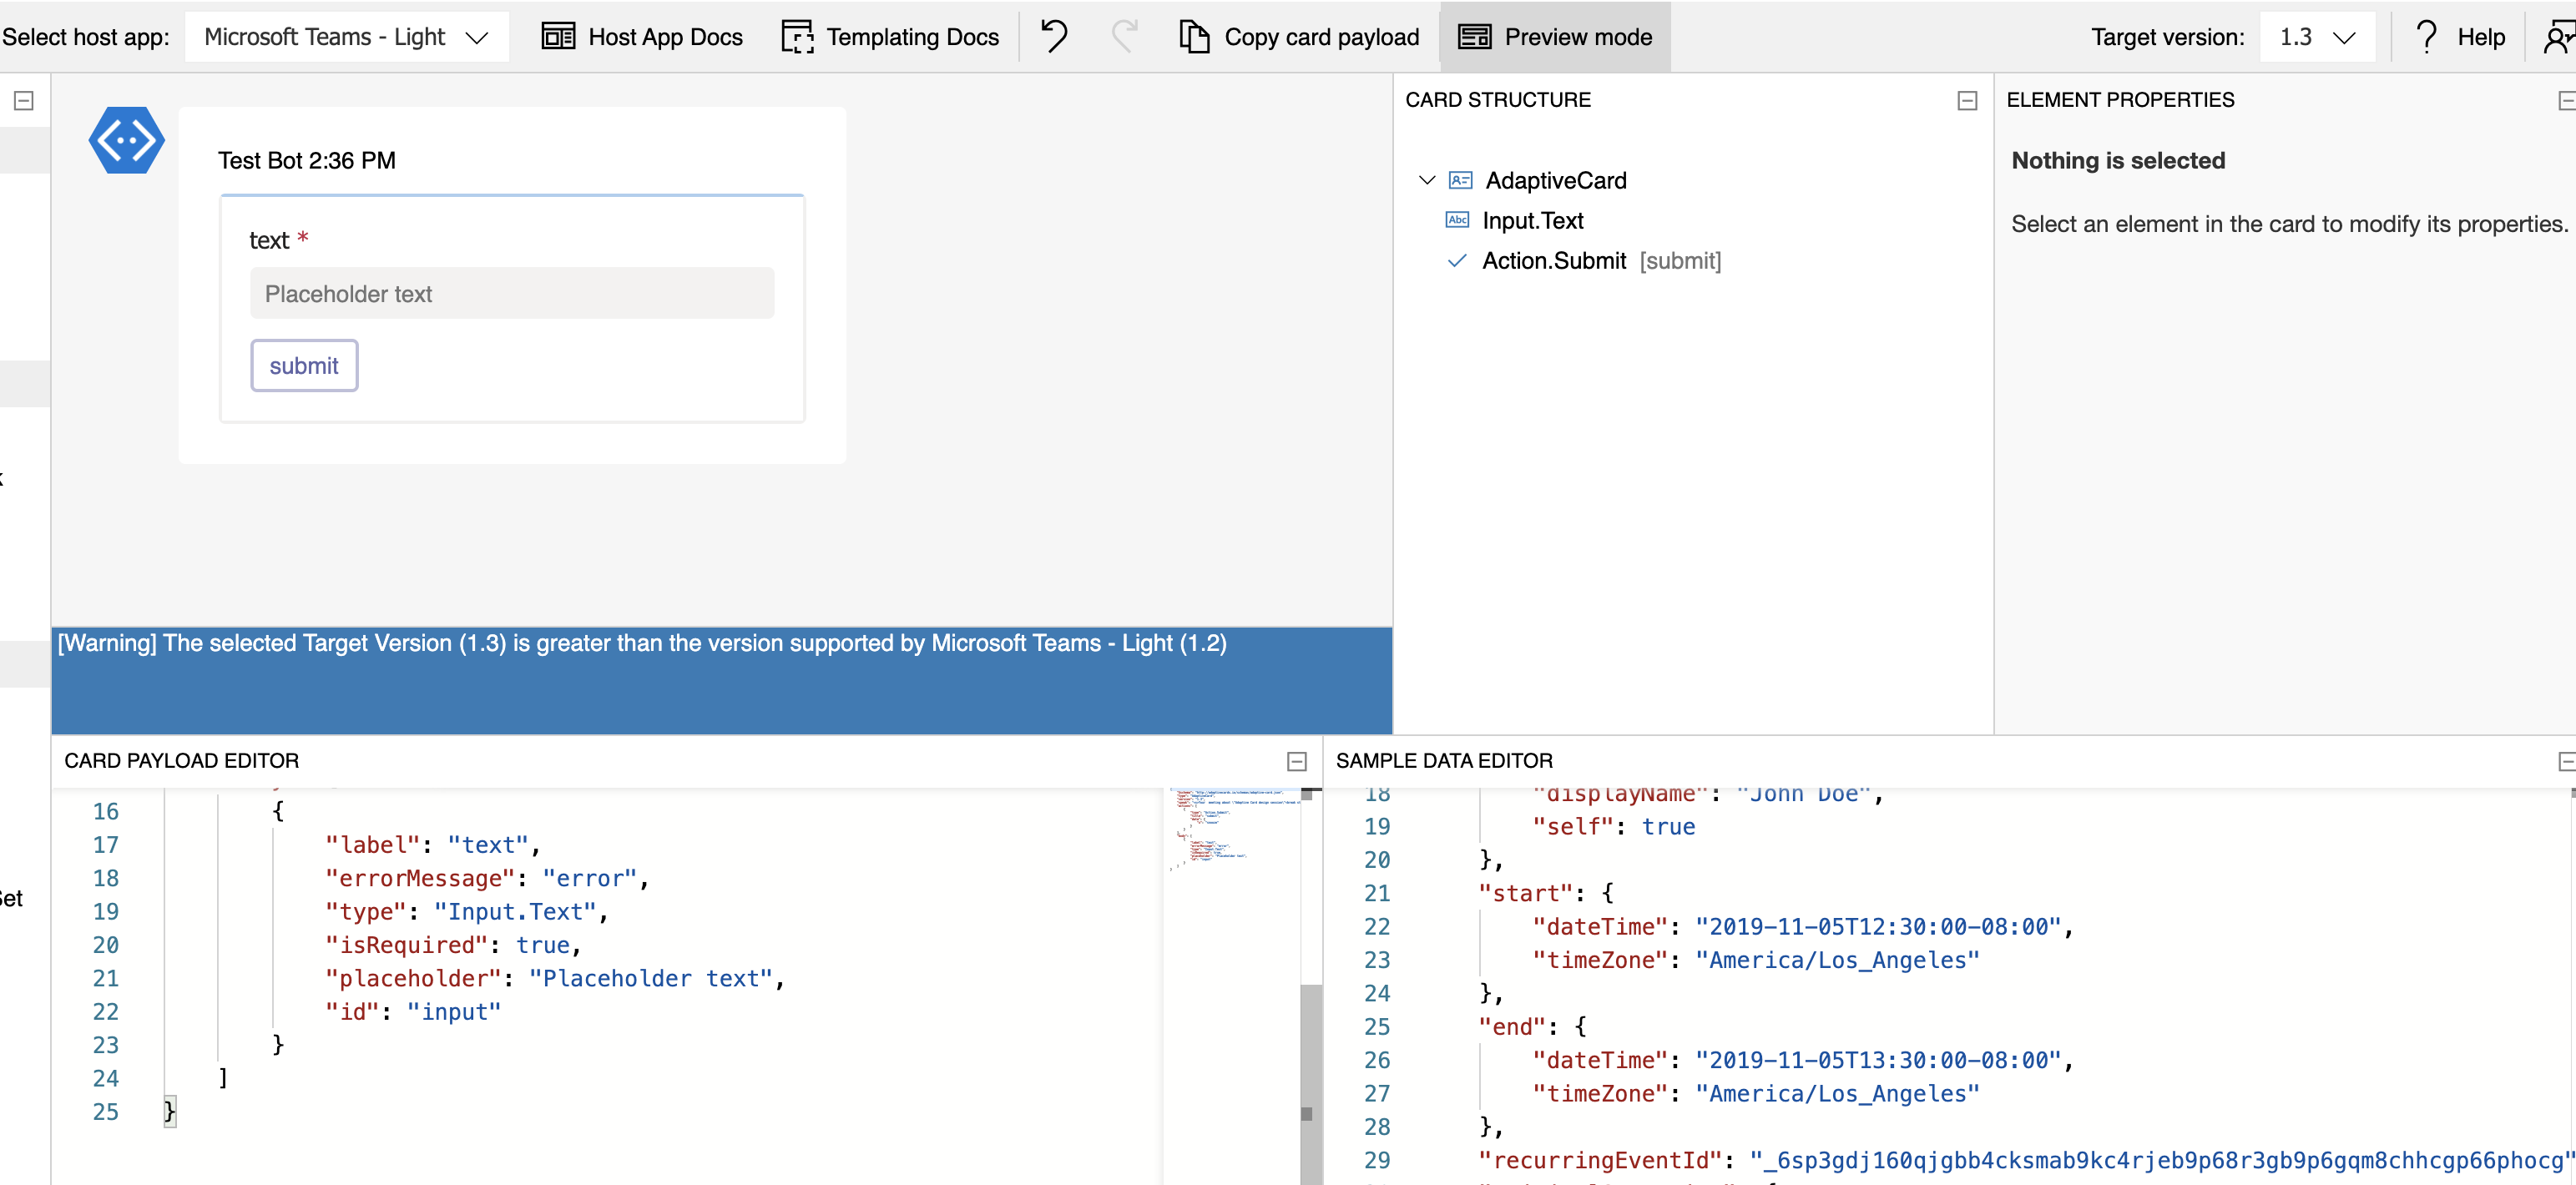Click the Test Bot avatar icon
The image size is (2576, 1185).
point(126,140)
